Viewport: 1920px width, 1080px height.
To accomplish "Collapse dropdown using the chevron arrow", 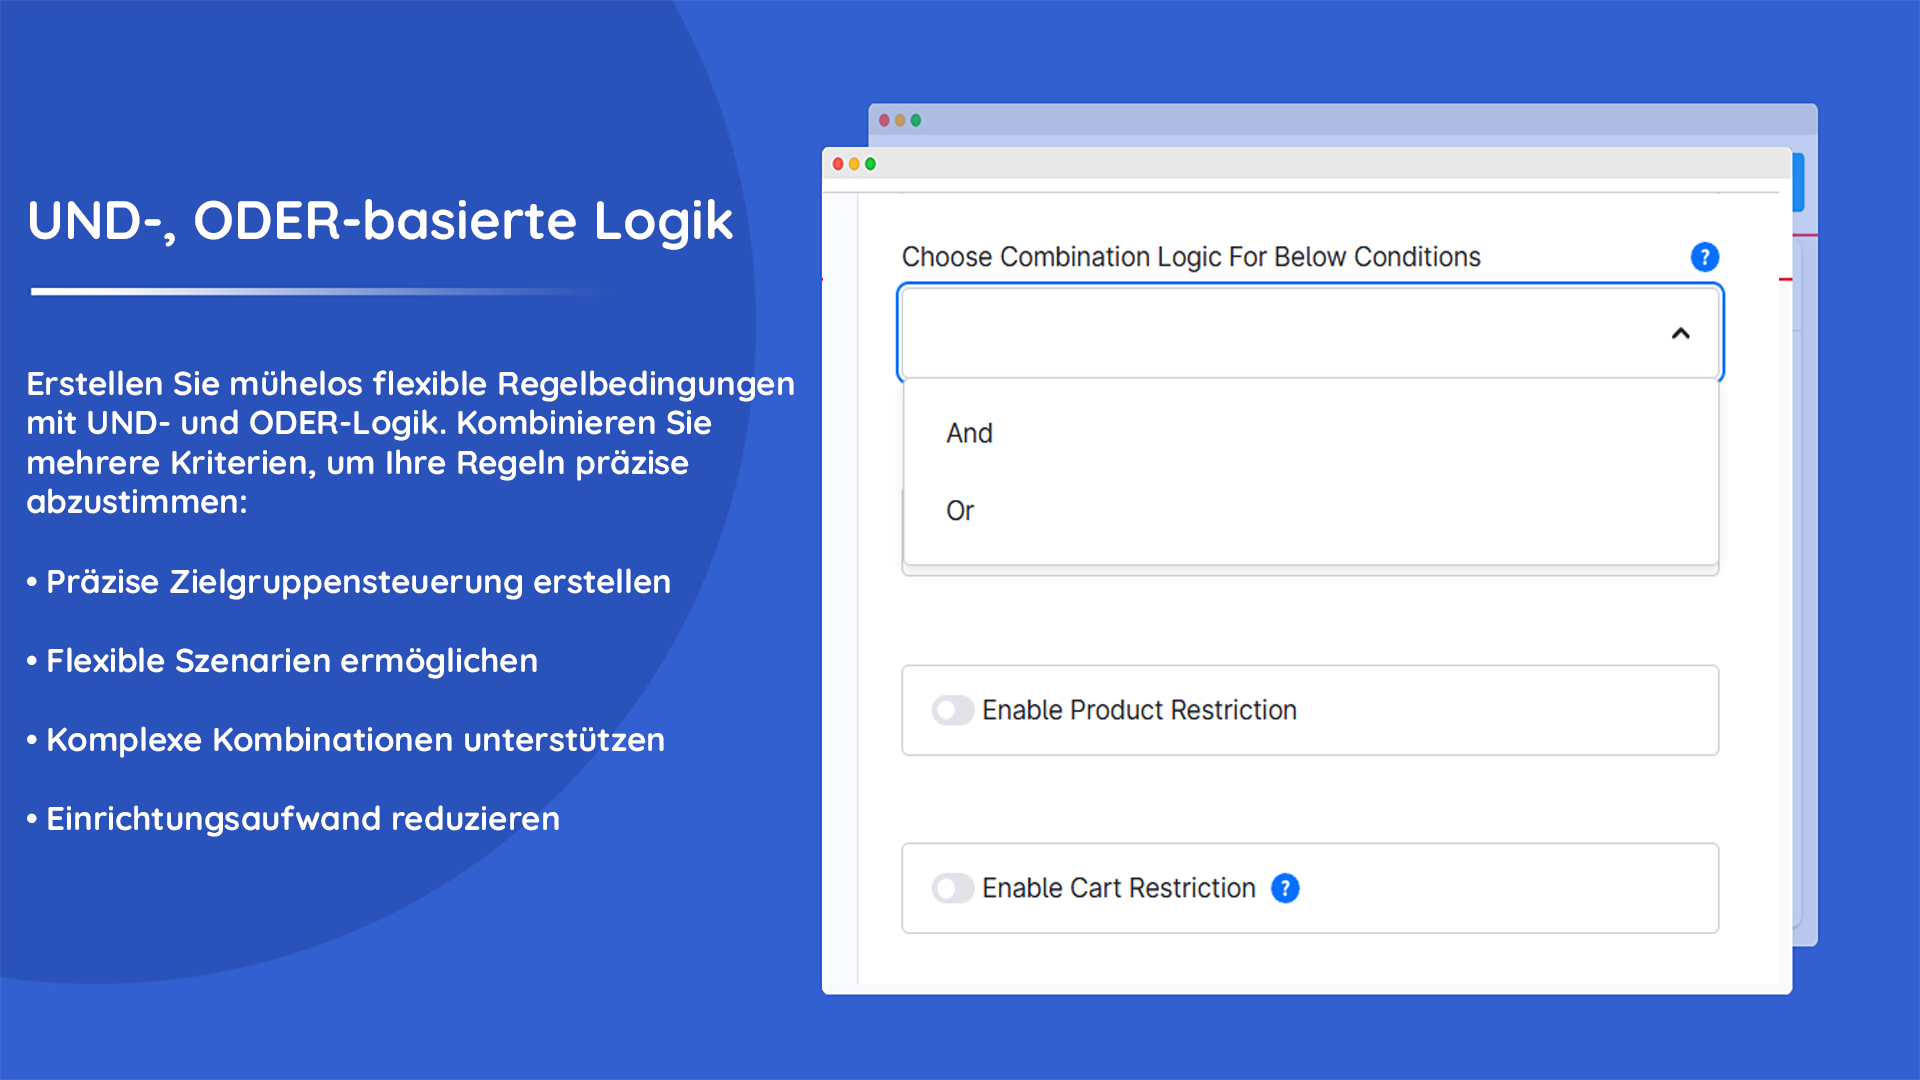I will (x=1680, y=333).
